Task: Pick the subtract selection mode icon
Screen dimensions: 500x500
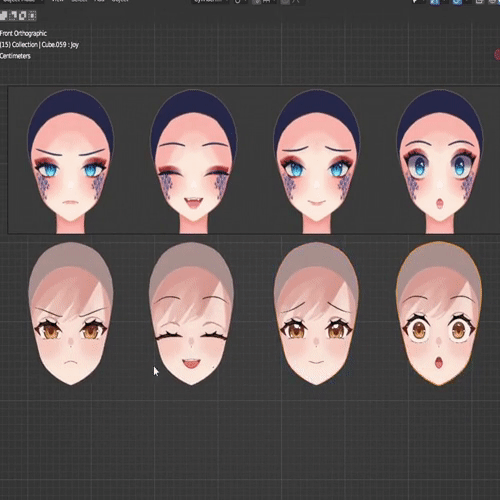Action: click(23, 15)
